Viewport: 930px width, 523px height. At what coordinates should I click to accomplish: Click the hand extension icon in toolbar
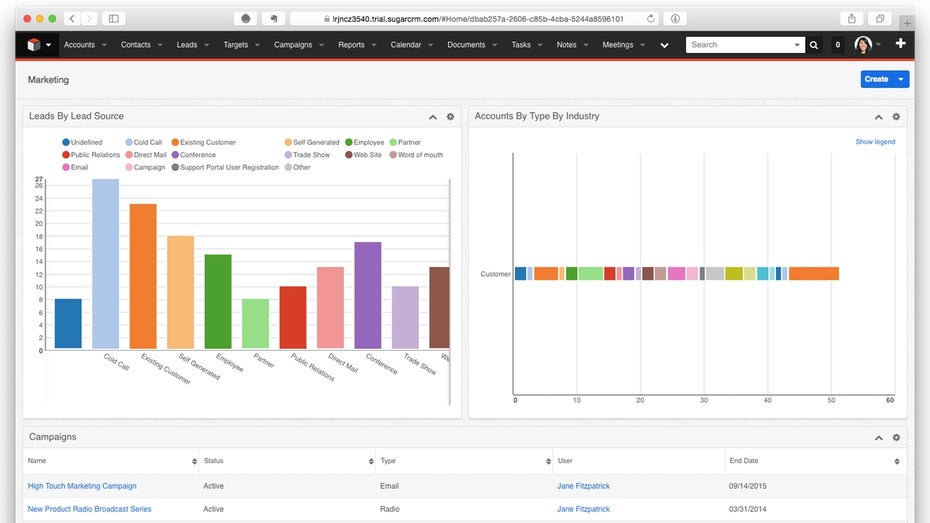(x=273, y=19)
